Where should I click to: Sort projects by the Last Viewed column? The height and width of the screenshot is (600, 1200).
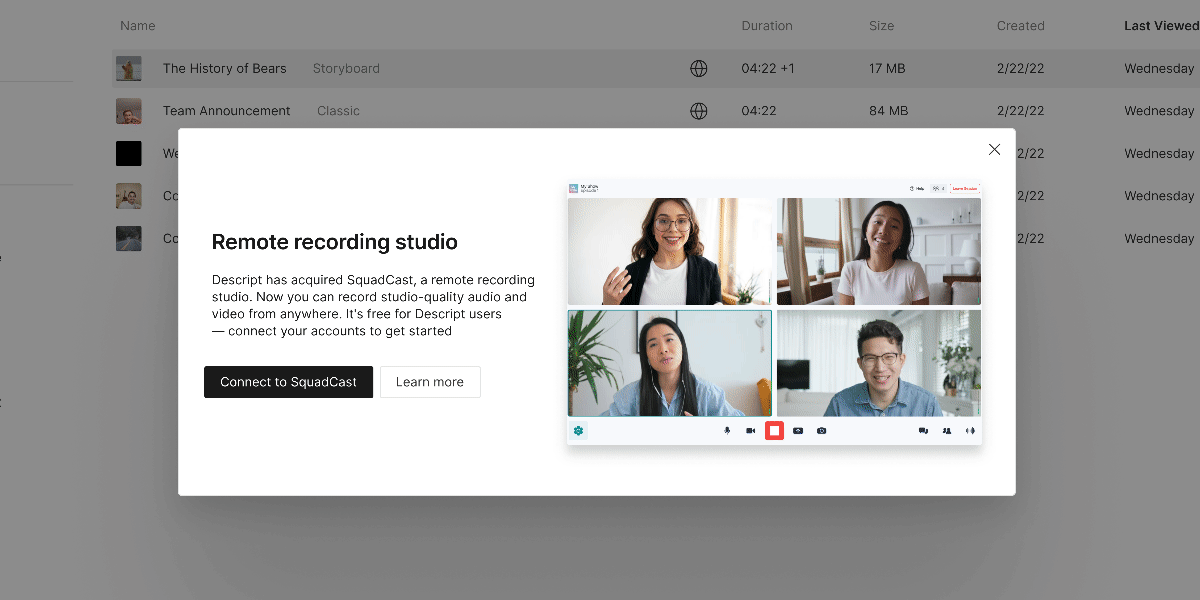pos(1160,26)
